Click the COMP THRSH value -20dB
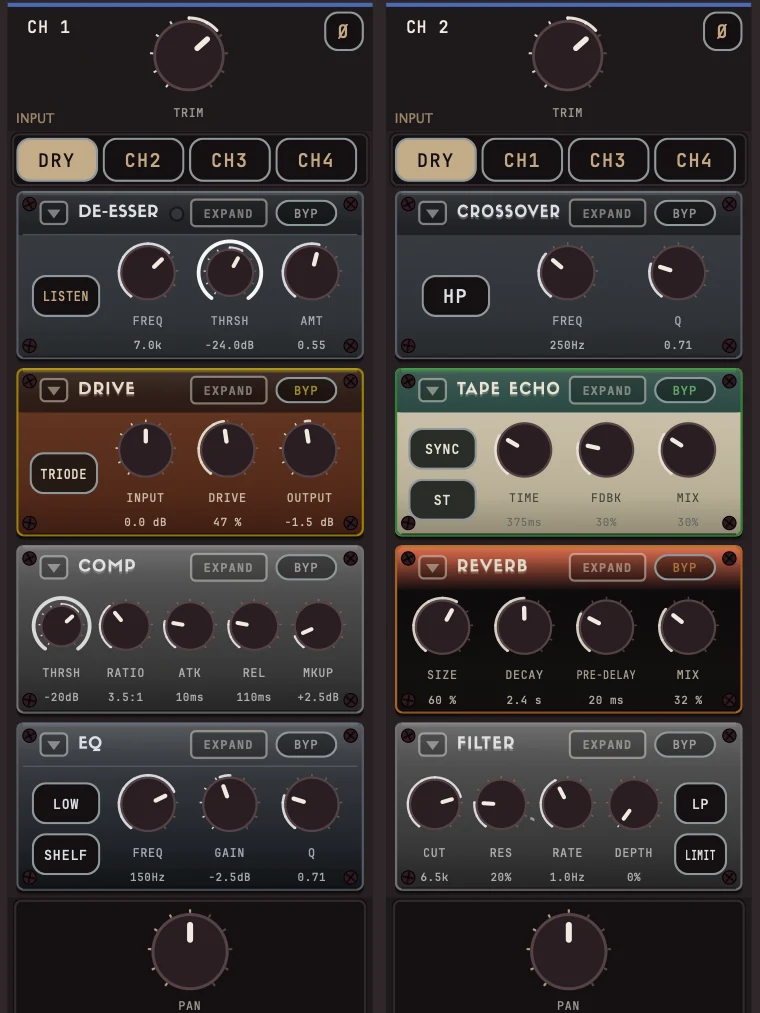The height and width of the screenshot is (1013, 760). point(61,698)
